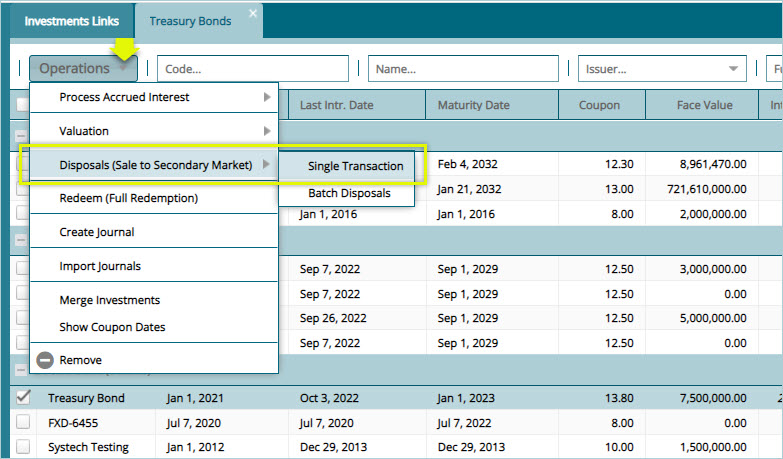
Task: Click the Name search field
Action: (x=463, y=68)
